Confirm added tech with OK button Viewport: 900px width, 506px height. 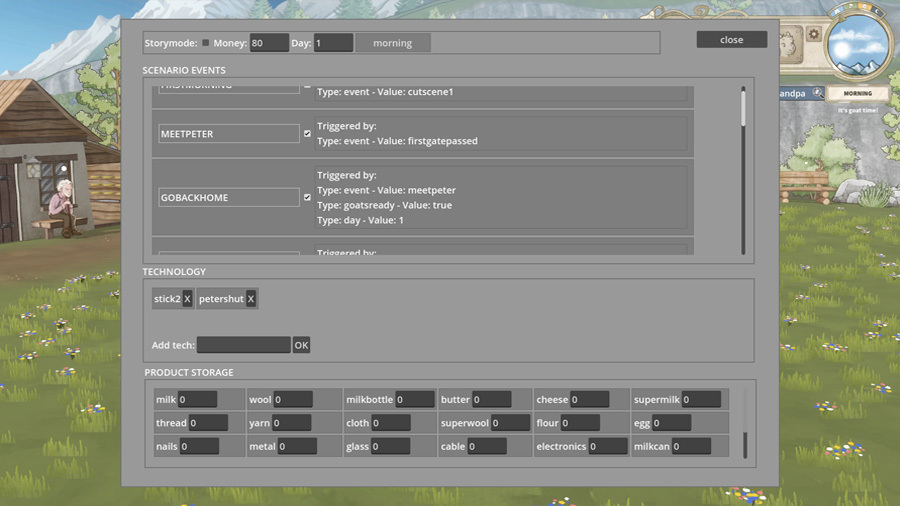click(301, 345)
